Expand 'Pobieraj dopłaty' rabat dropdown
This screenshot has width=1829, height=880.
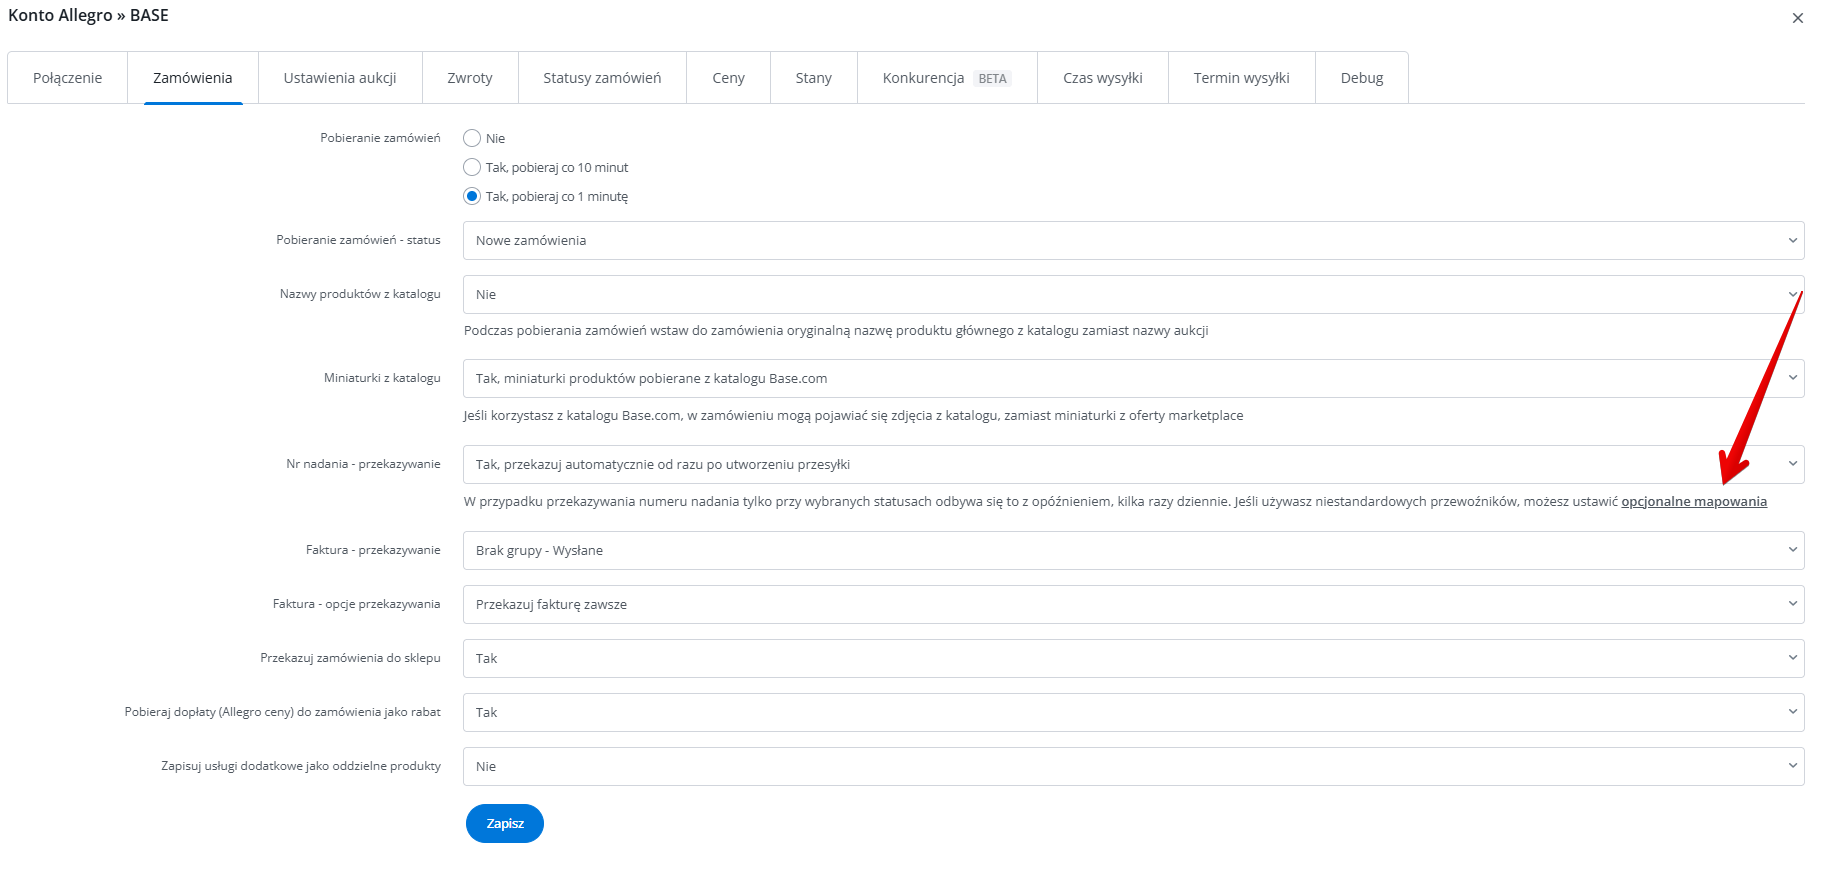pyautogui.click(x=1132, y=712)
